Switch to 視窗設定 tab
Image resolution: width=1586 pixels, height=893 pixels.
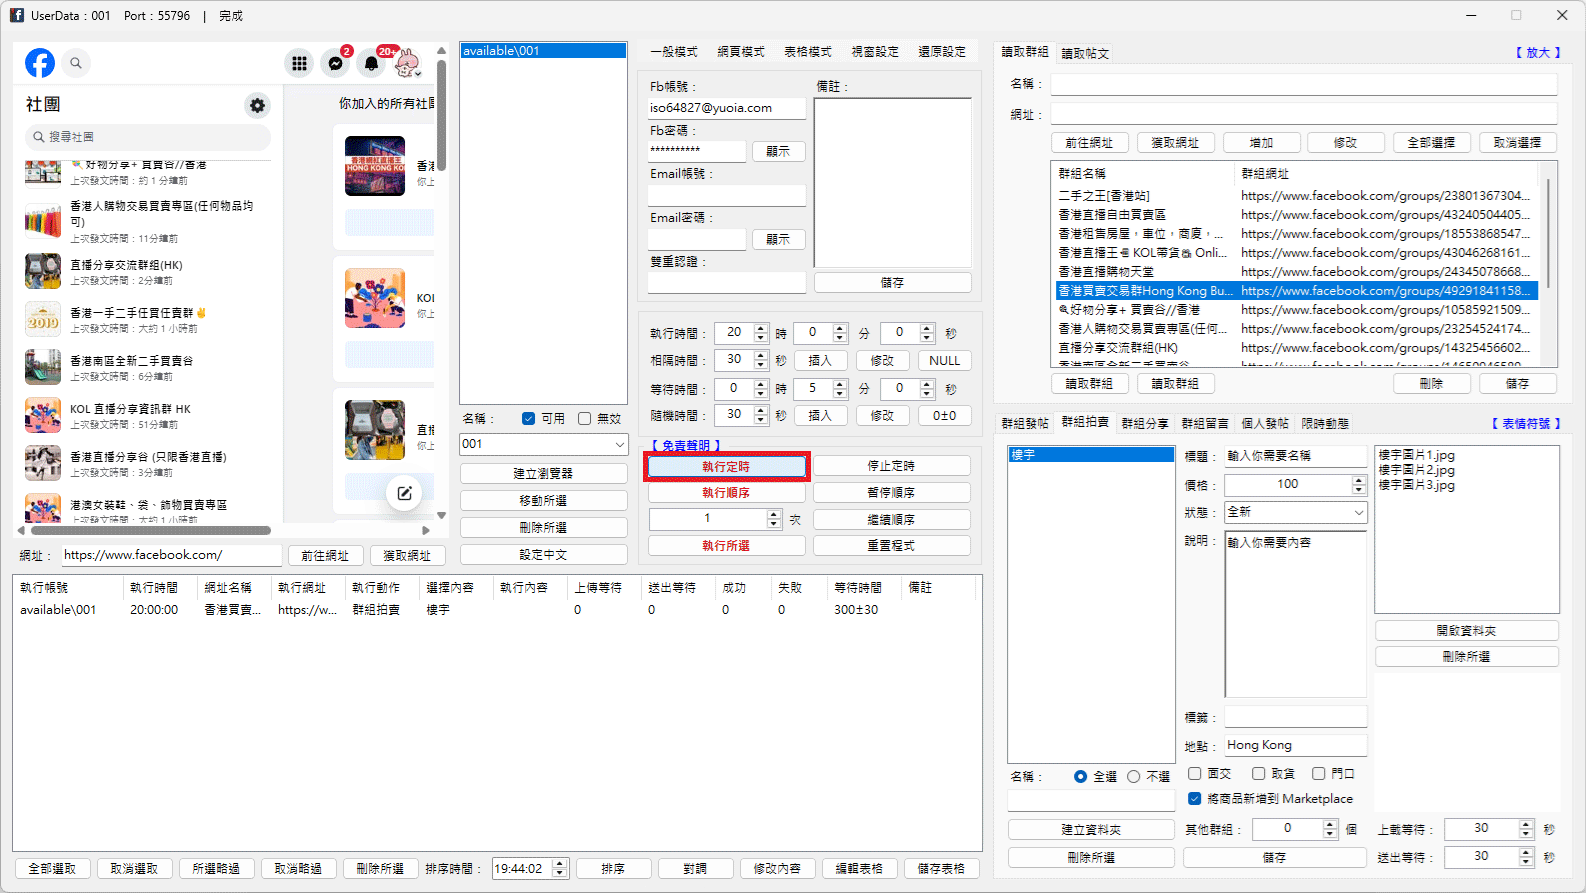pyautogui.click(x=874, y=52)
